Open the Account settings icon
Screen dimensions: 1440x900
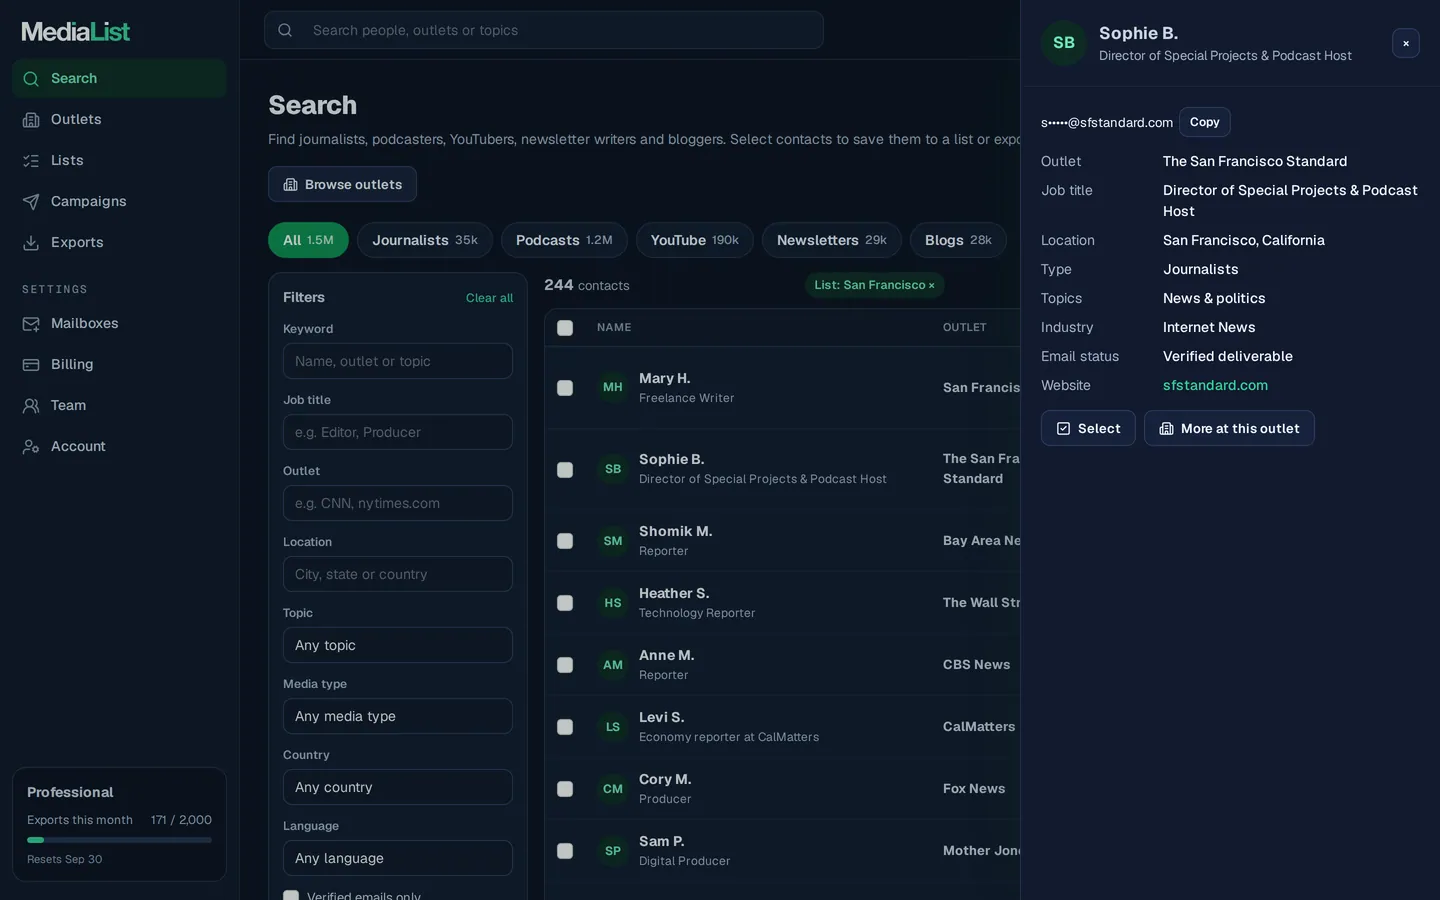click(x=31, y=447)
